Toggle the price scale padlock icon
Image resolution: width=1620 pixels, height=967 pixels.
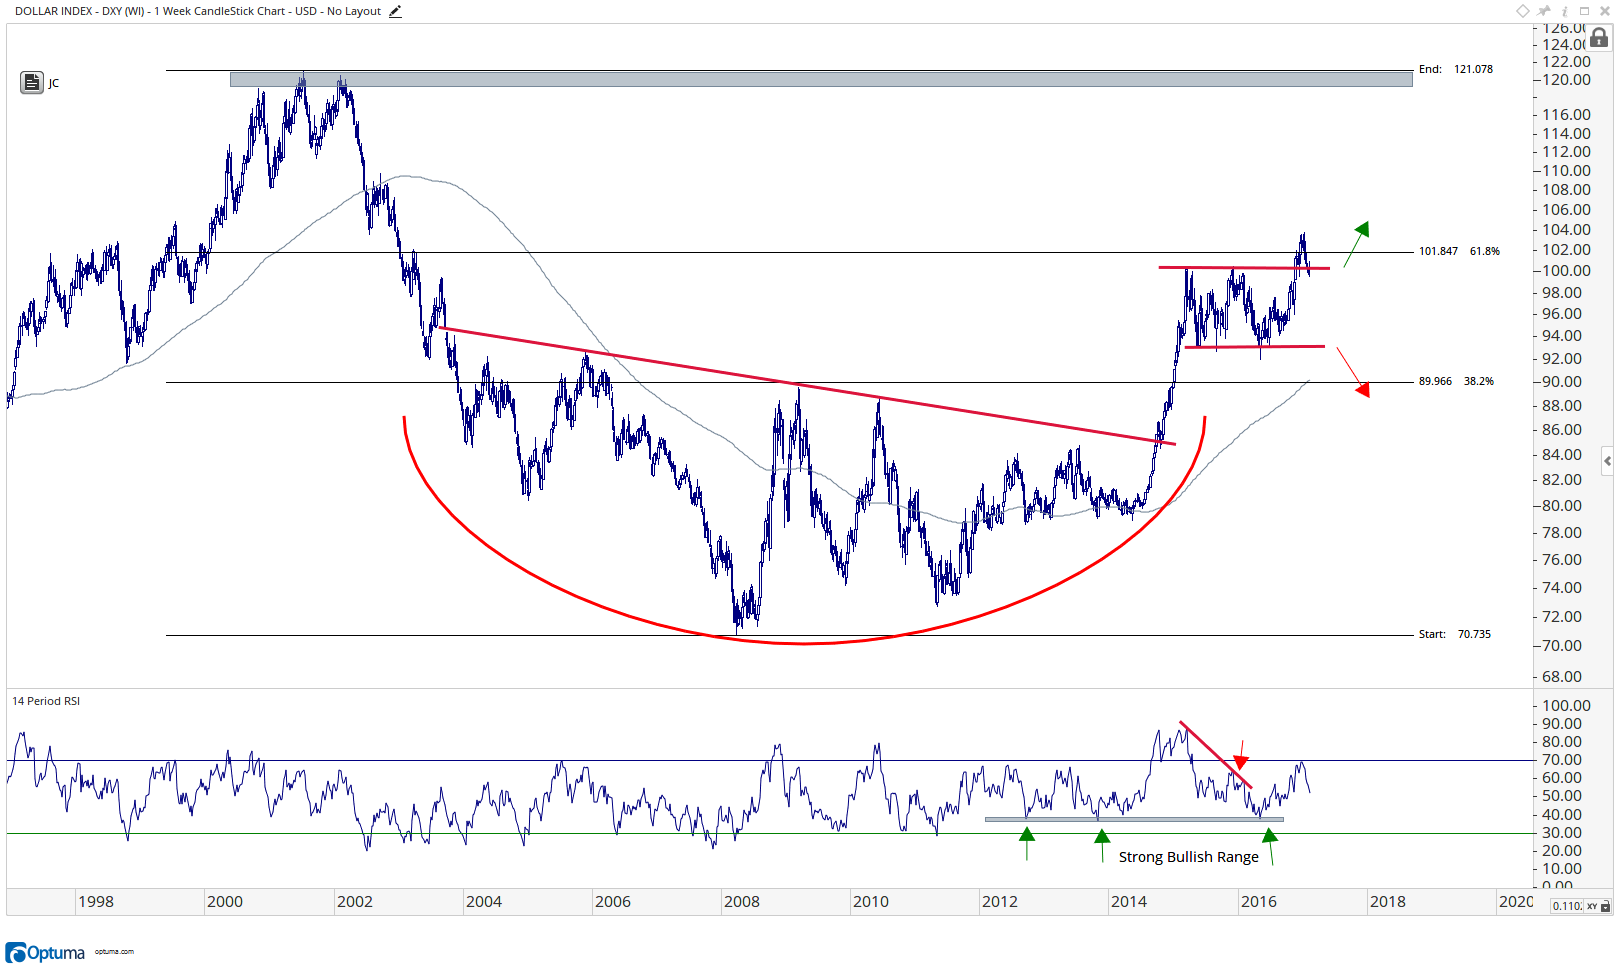(1599, 38)
